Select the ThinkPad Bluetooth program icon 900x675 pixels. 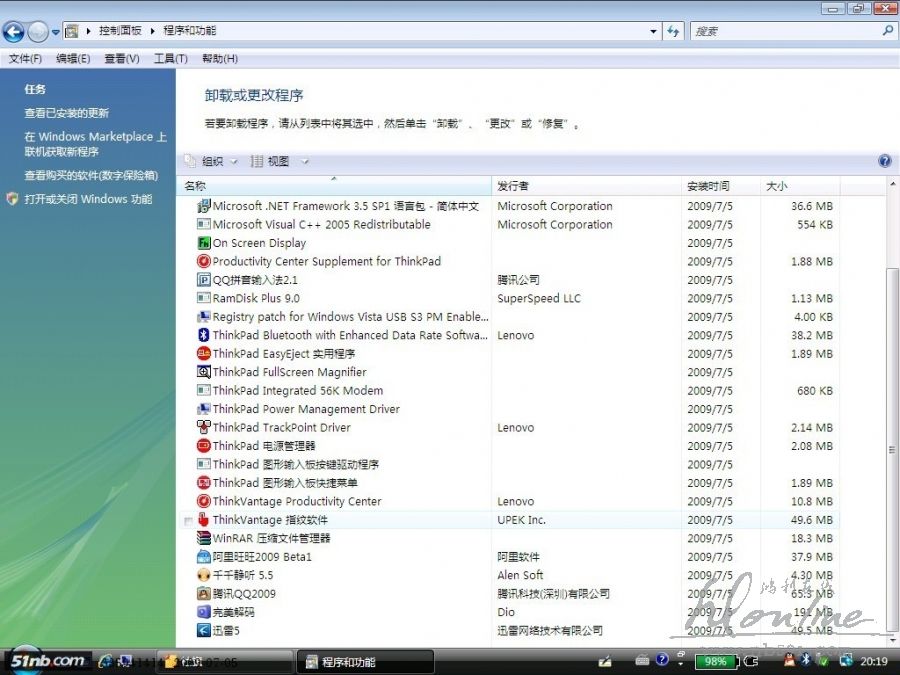[x=204, y=335]
